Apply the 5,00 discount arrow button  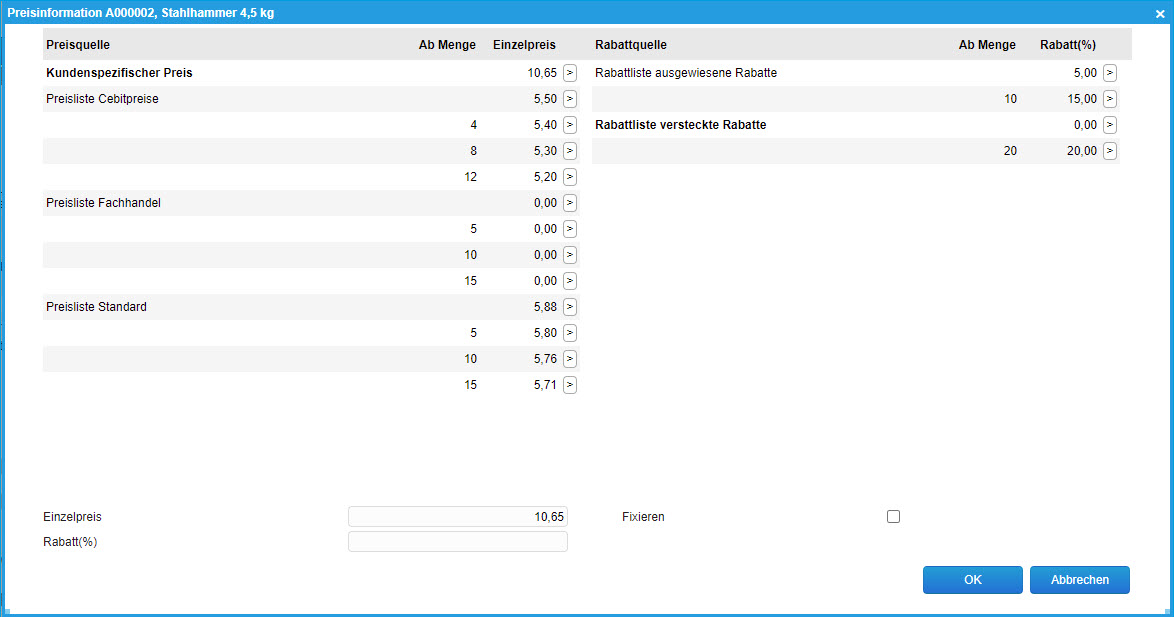pyautogui.click(x=1110, y=73)
